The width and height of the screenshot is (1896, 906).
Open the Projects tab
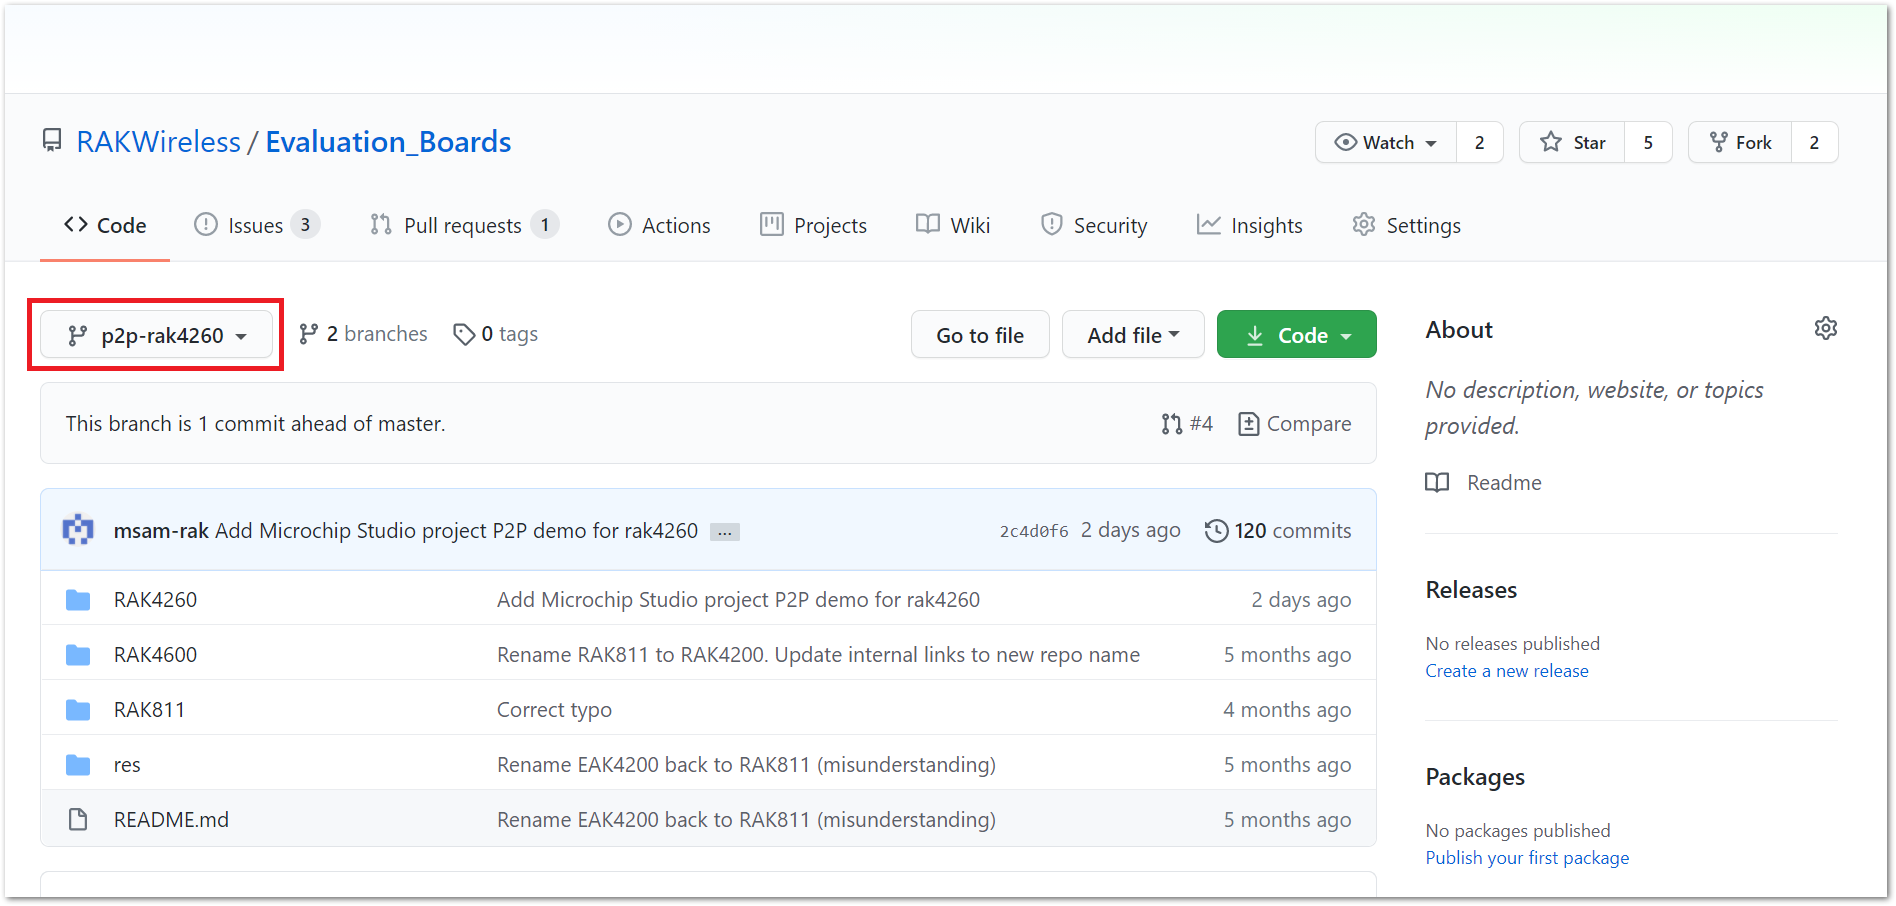click(x=813, y=225)
